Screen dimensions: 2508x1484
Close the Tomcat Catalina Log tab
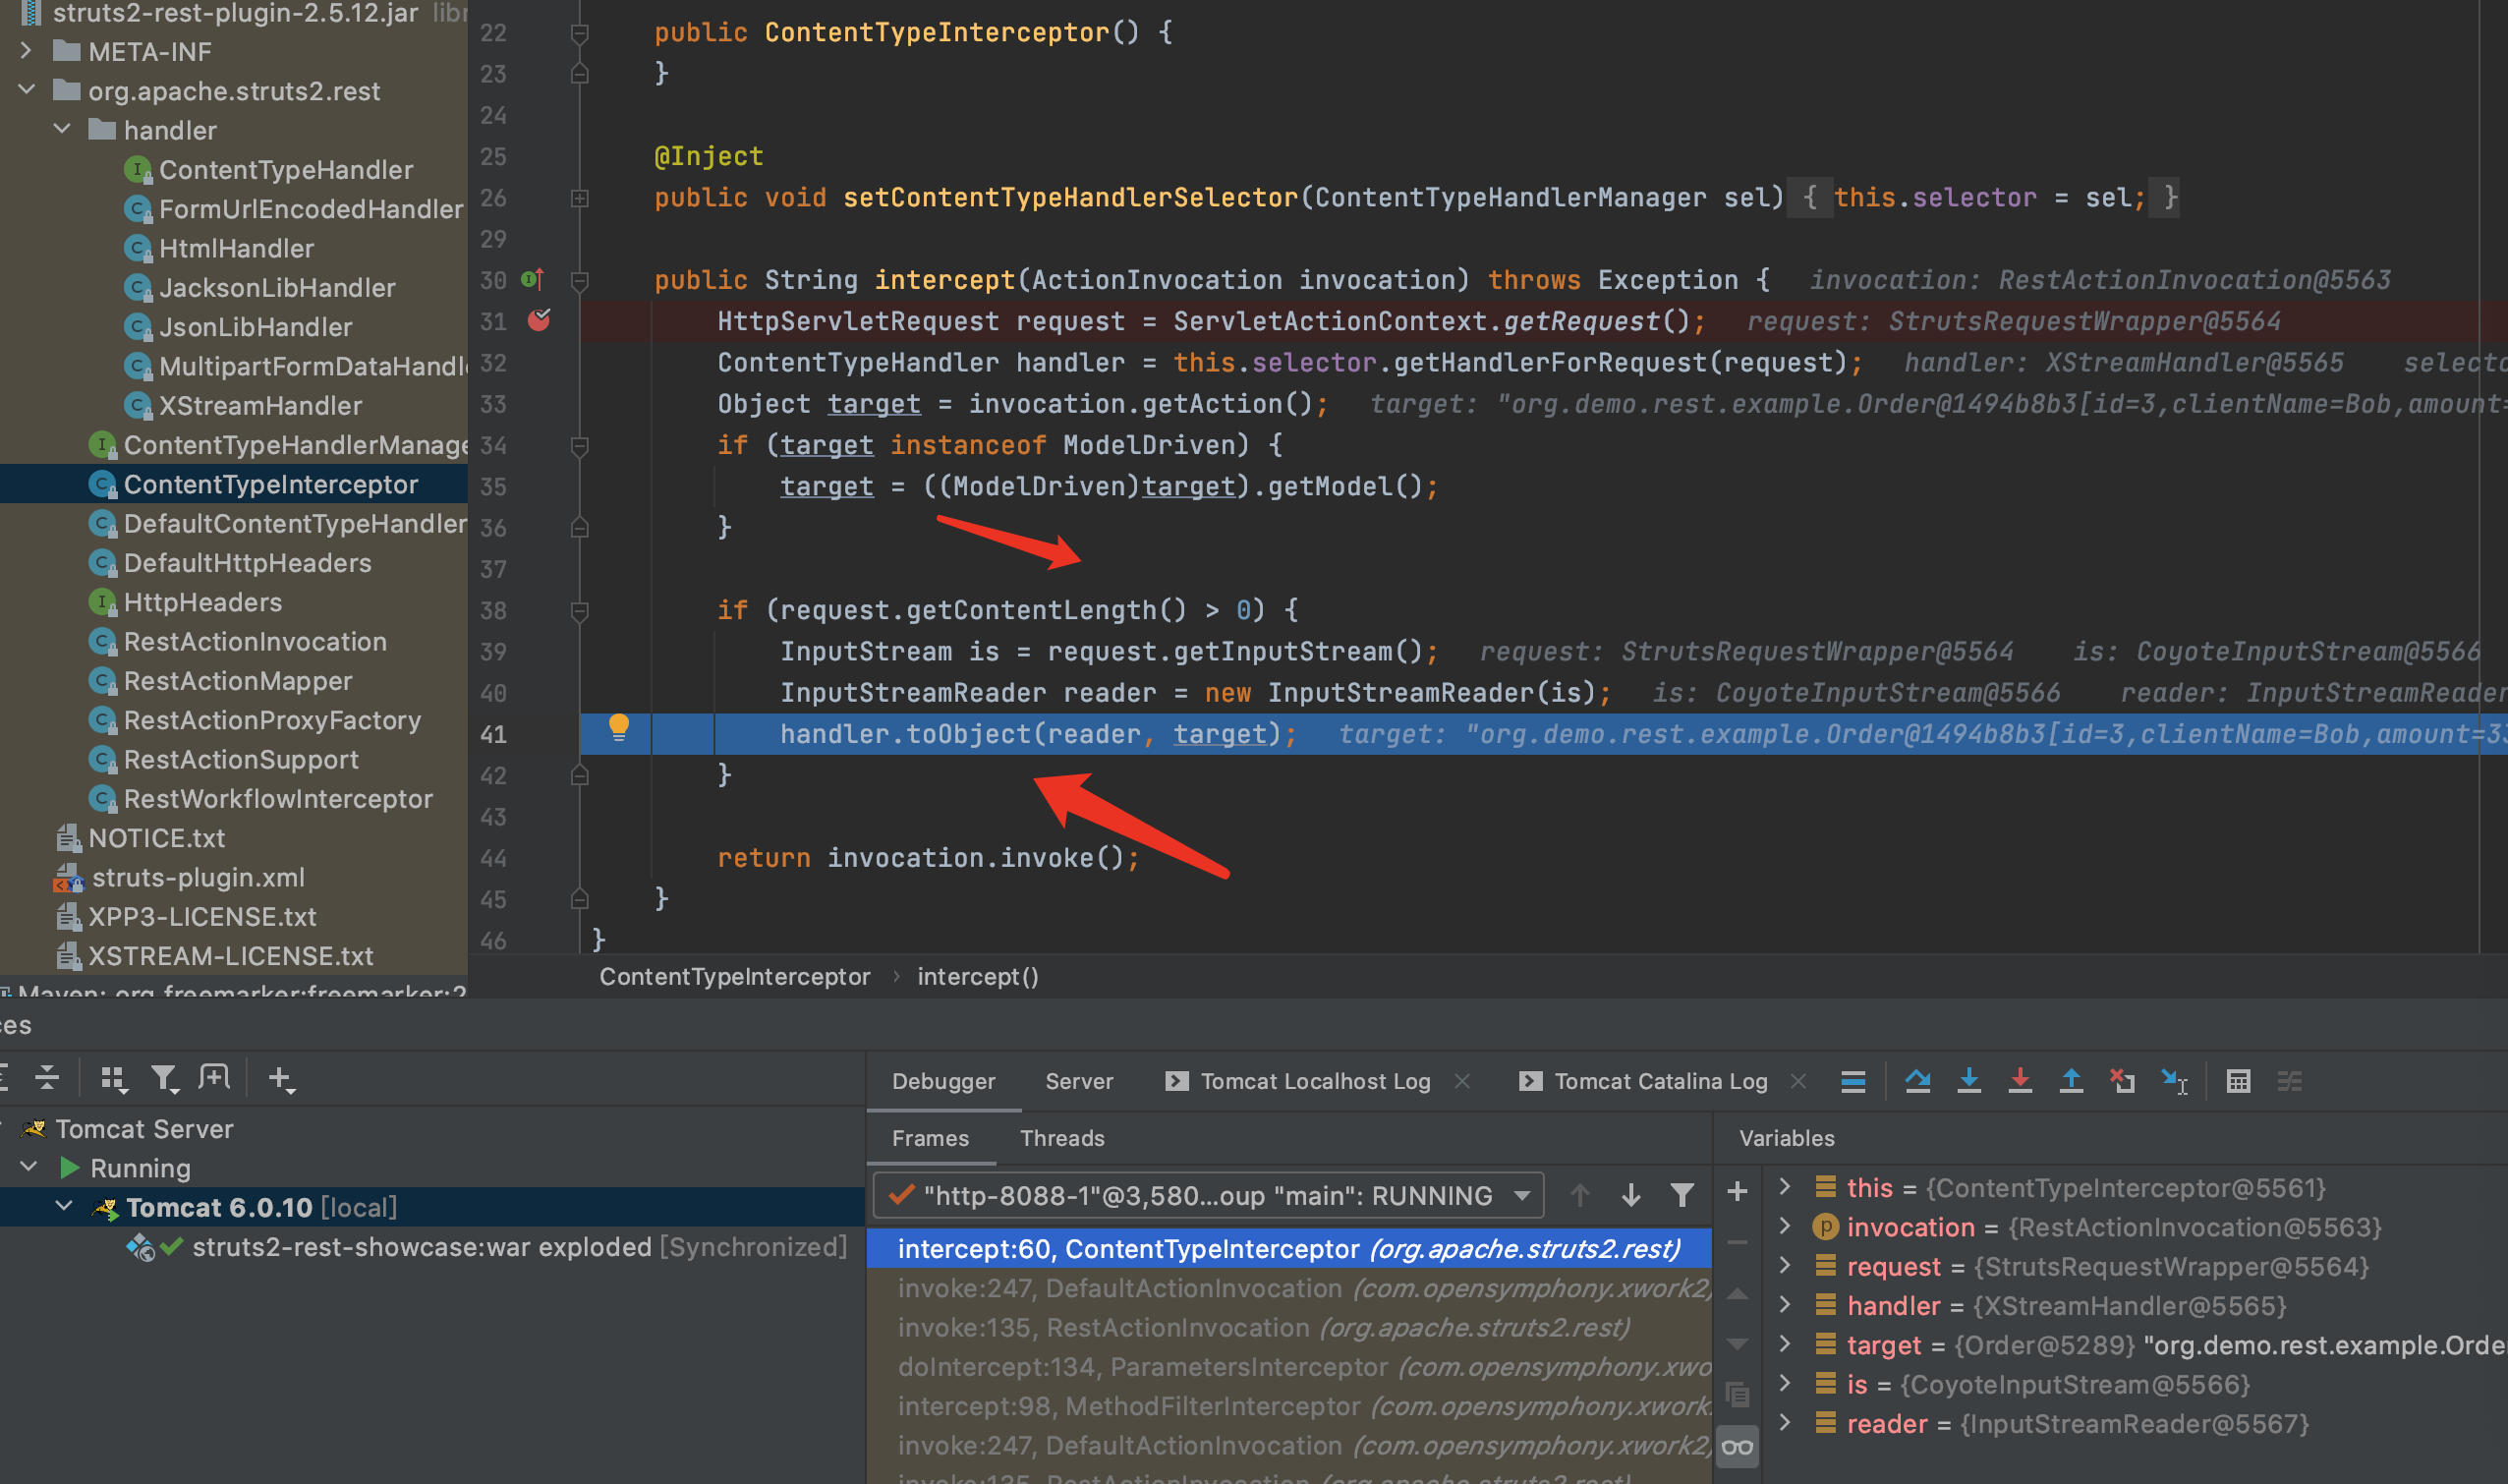[1798, 1081]
